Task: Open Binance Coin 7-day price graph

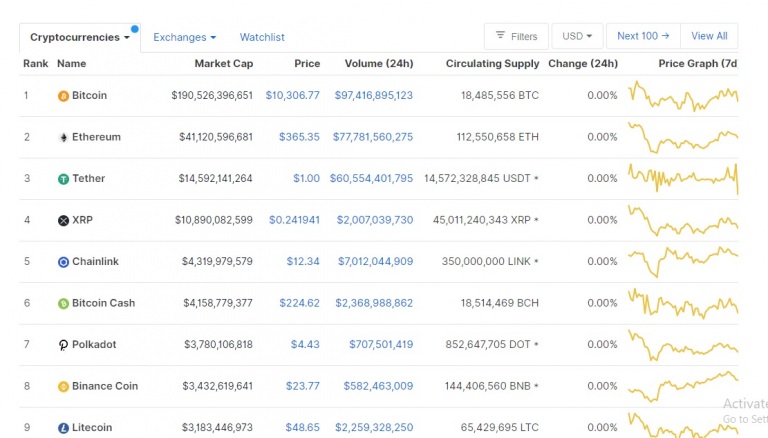Action: coord(683,387)
